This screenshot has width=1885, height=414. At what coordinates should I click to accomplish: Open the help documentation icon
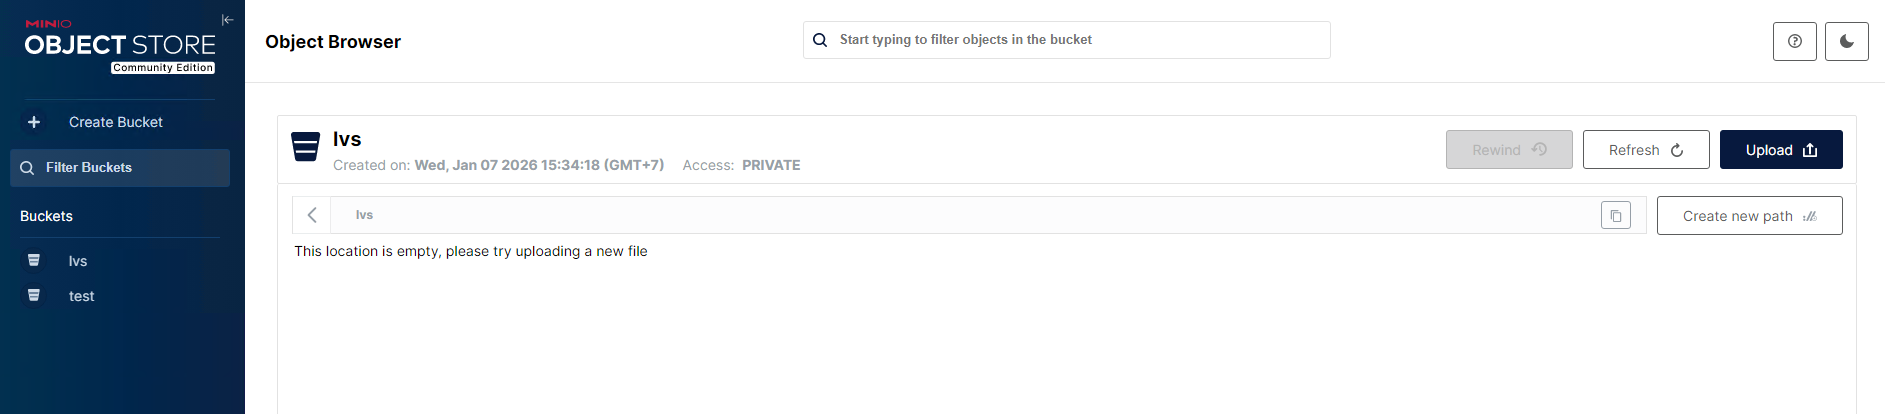1794,41
